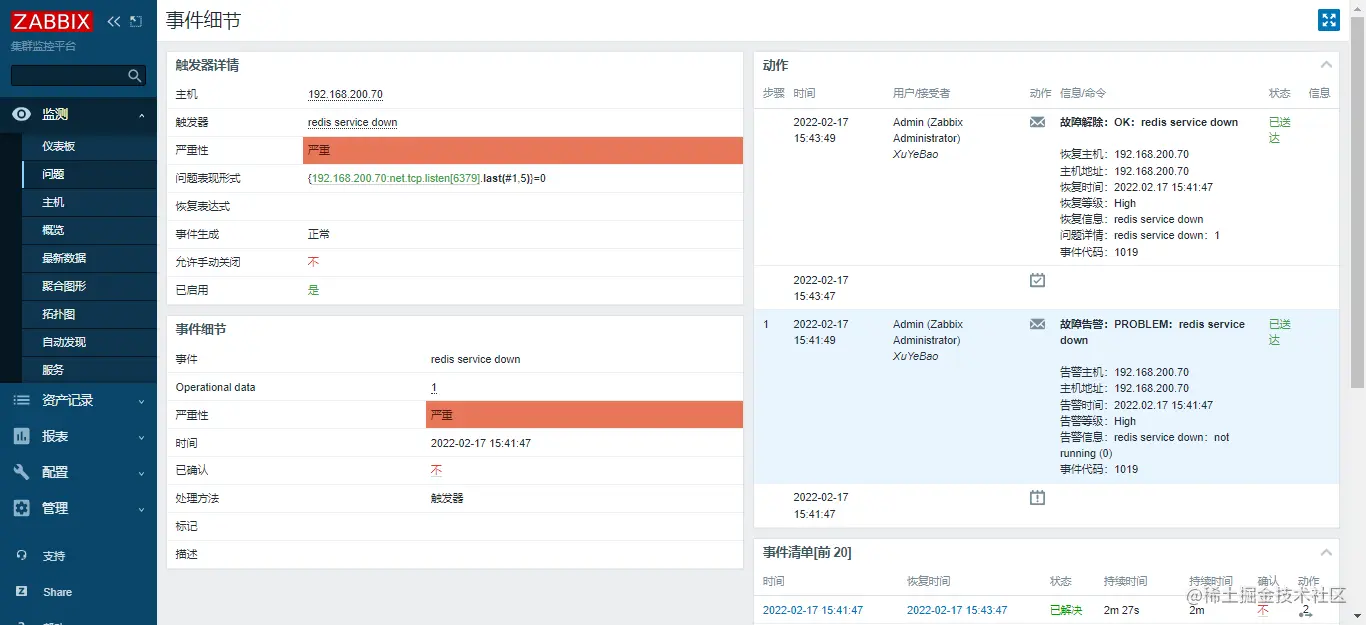Click the eye icon of 监测 menu
The height and width of the screenshot is (625, 1366).
click(22, 115)
